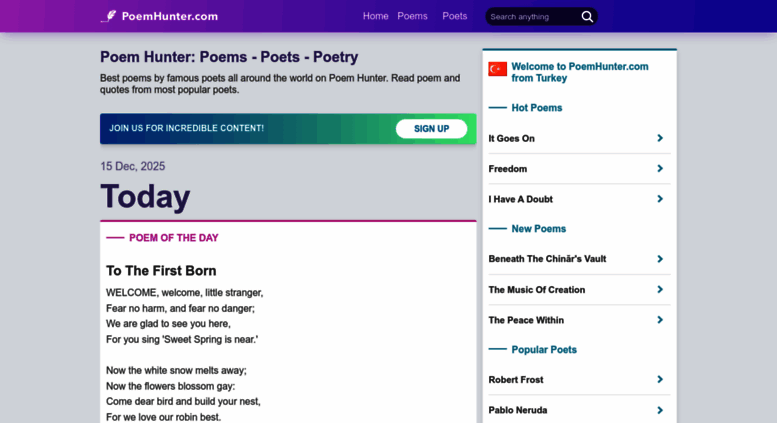777x423 pixels.
Task: Open the poem title To The First Born
Action: point(161,270)
